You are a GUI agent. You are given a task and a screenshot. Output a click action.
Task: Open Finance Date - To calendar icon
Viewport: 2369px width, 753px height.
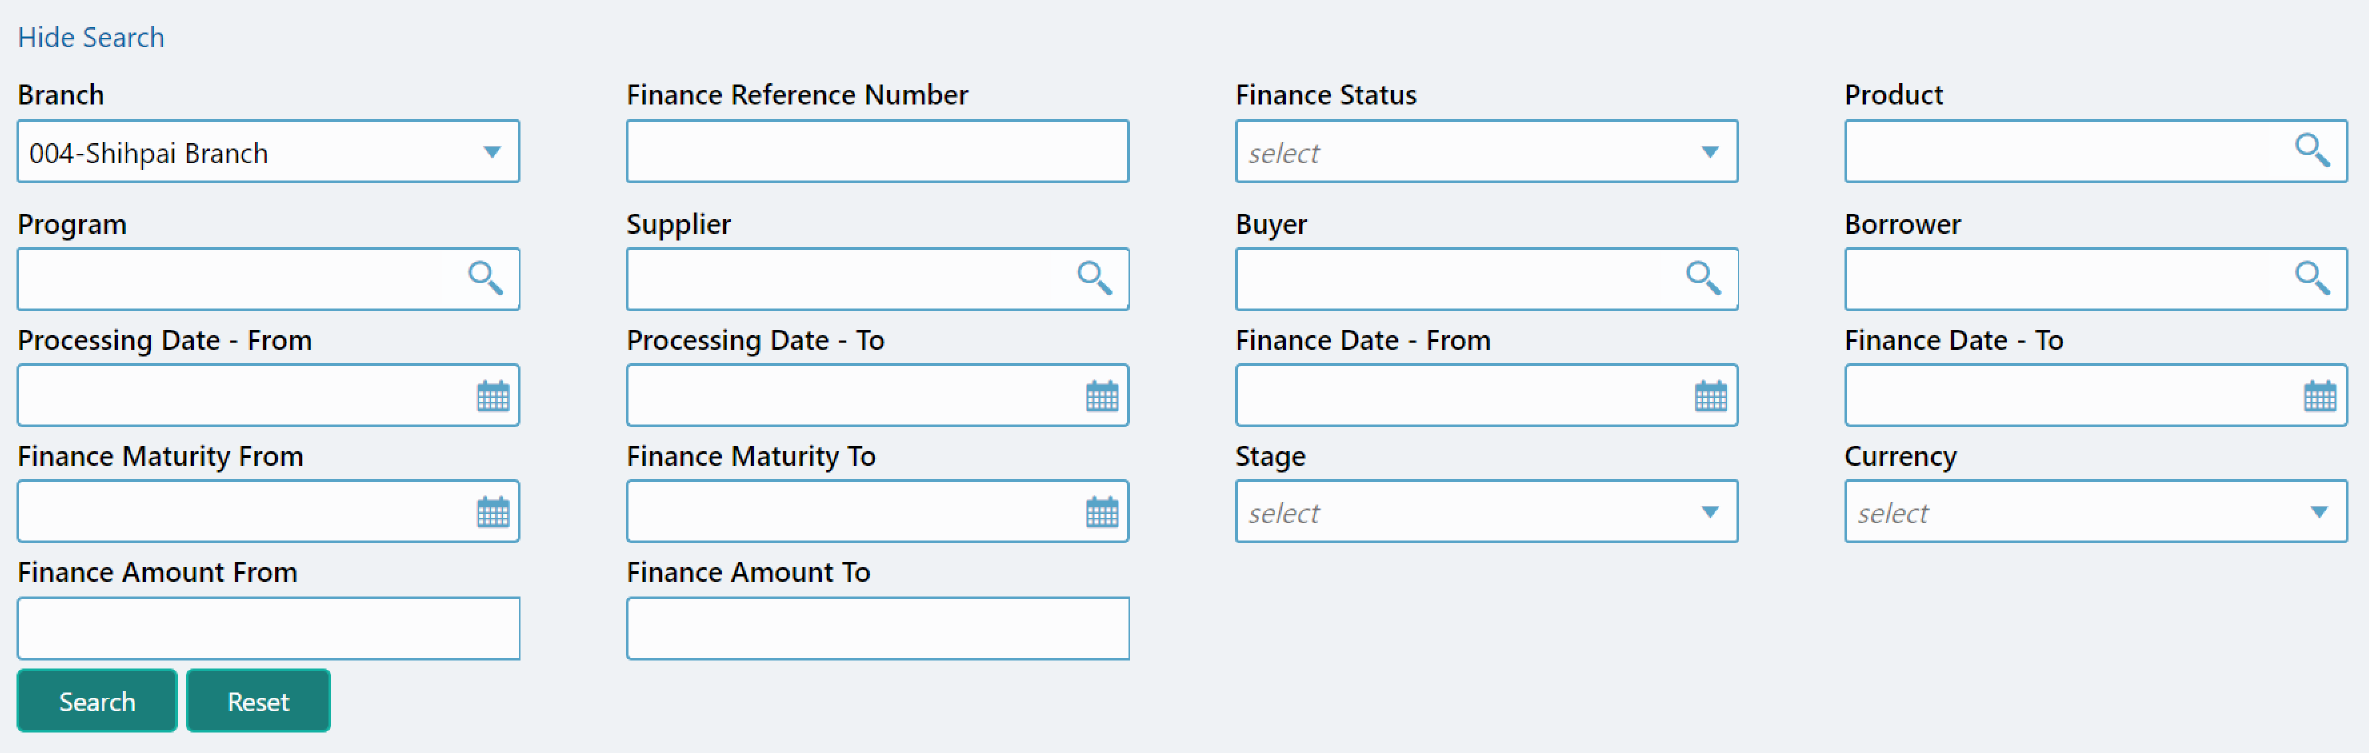click(x=2320, y=396)
